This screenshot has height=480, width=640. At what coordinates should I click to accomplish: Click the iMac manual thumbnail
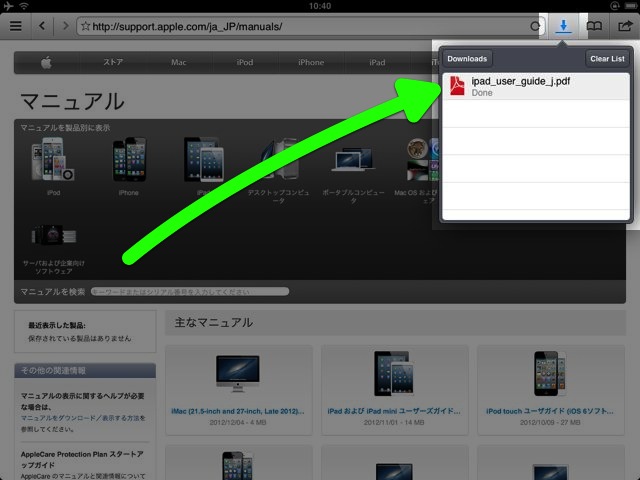pyautogui.click(x=238, y=373)
